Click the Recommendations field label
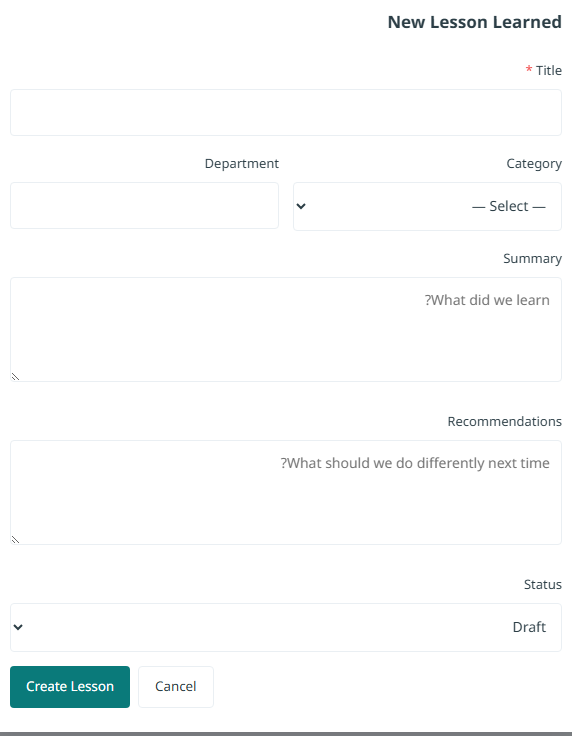 coord(504,422)
